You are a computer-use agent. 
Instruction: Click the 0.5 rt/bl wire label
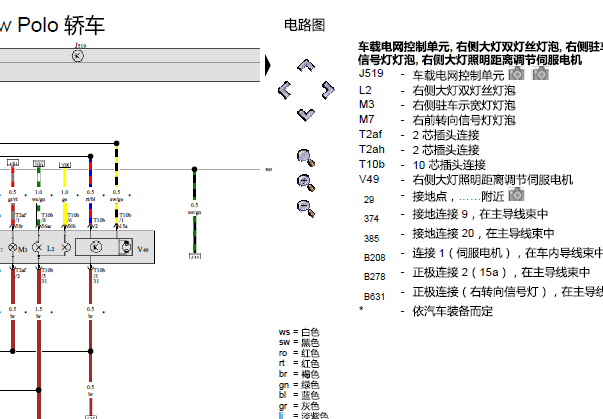coord(90,196)
